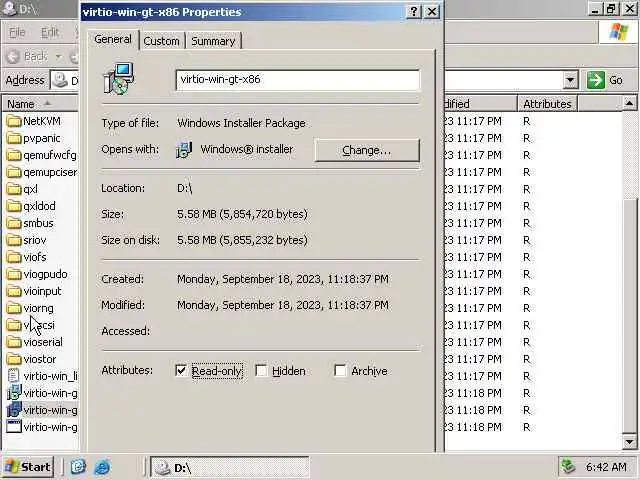The image size is (640, 480).
Task: Enable the Hidden attribute checkbox
Action: [261, 371]
